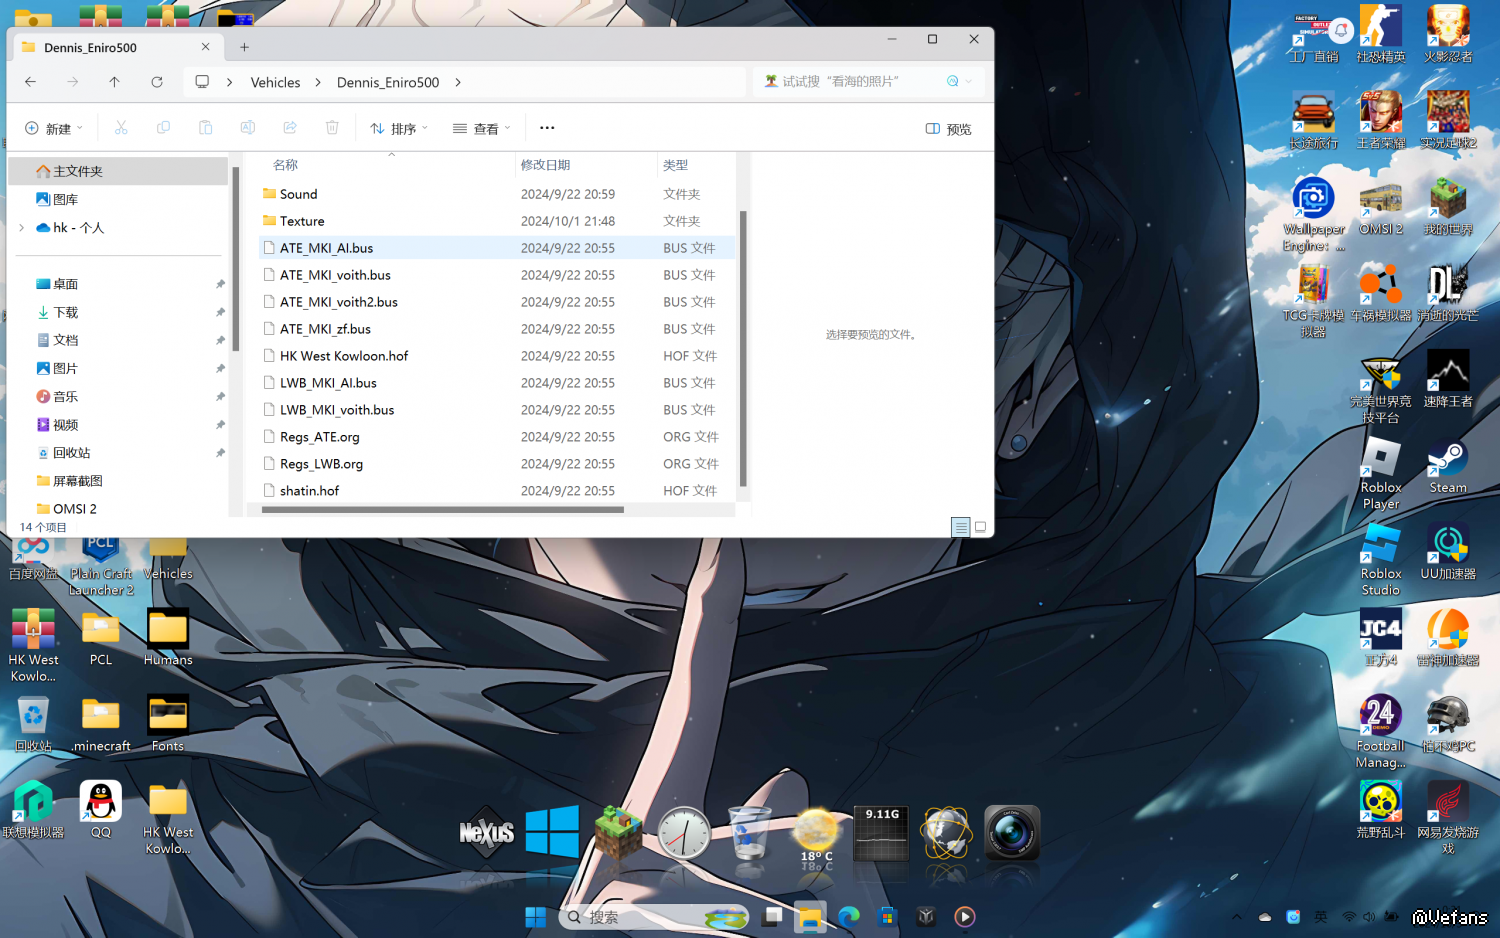The height and width of the screenshot is (938, 1500).
Task: Switch to details view layout toggle
Action: pyautogui.click(x=960, y=527)
